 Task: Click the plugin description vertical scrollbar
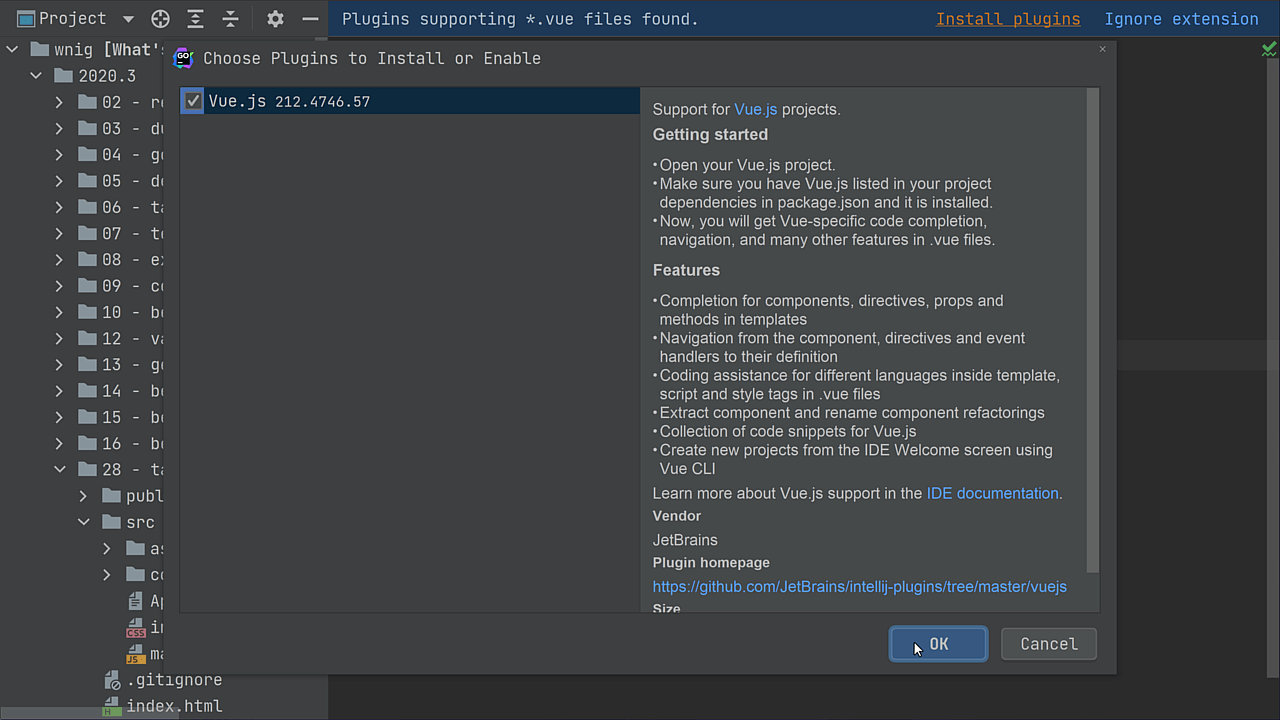1092,330
